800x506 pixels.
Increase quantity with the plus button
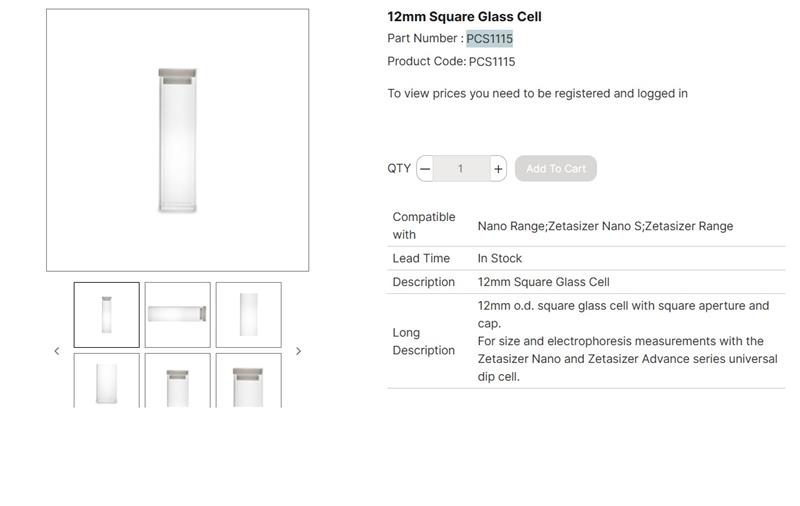tap(498, 169)
